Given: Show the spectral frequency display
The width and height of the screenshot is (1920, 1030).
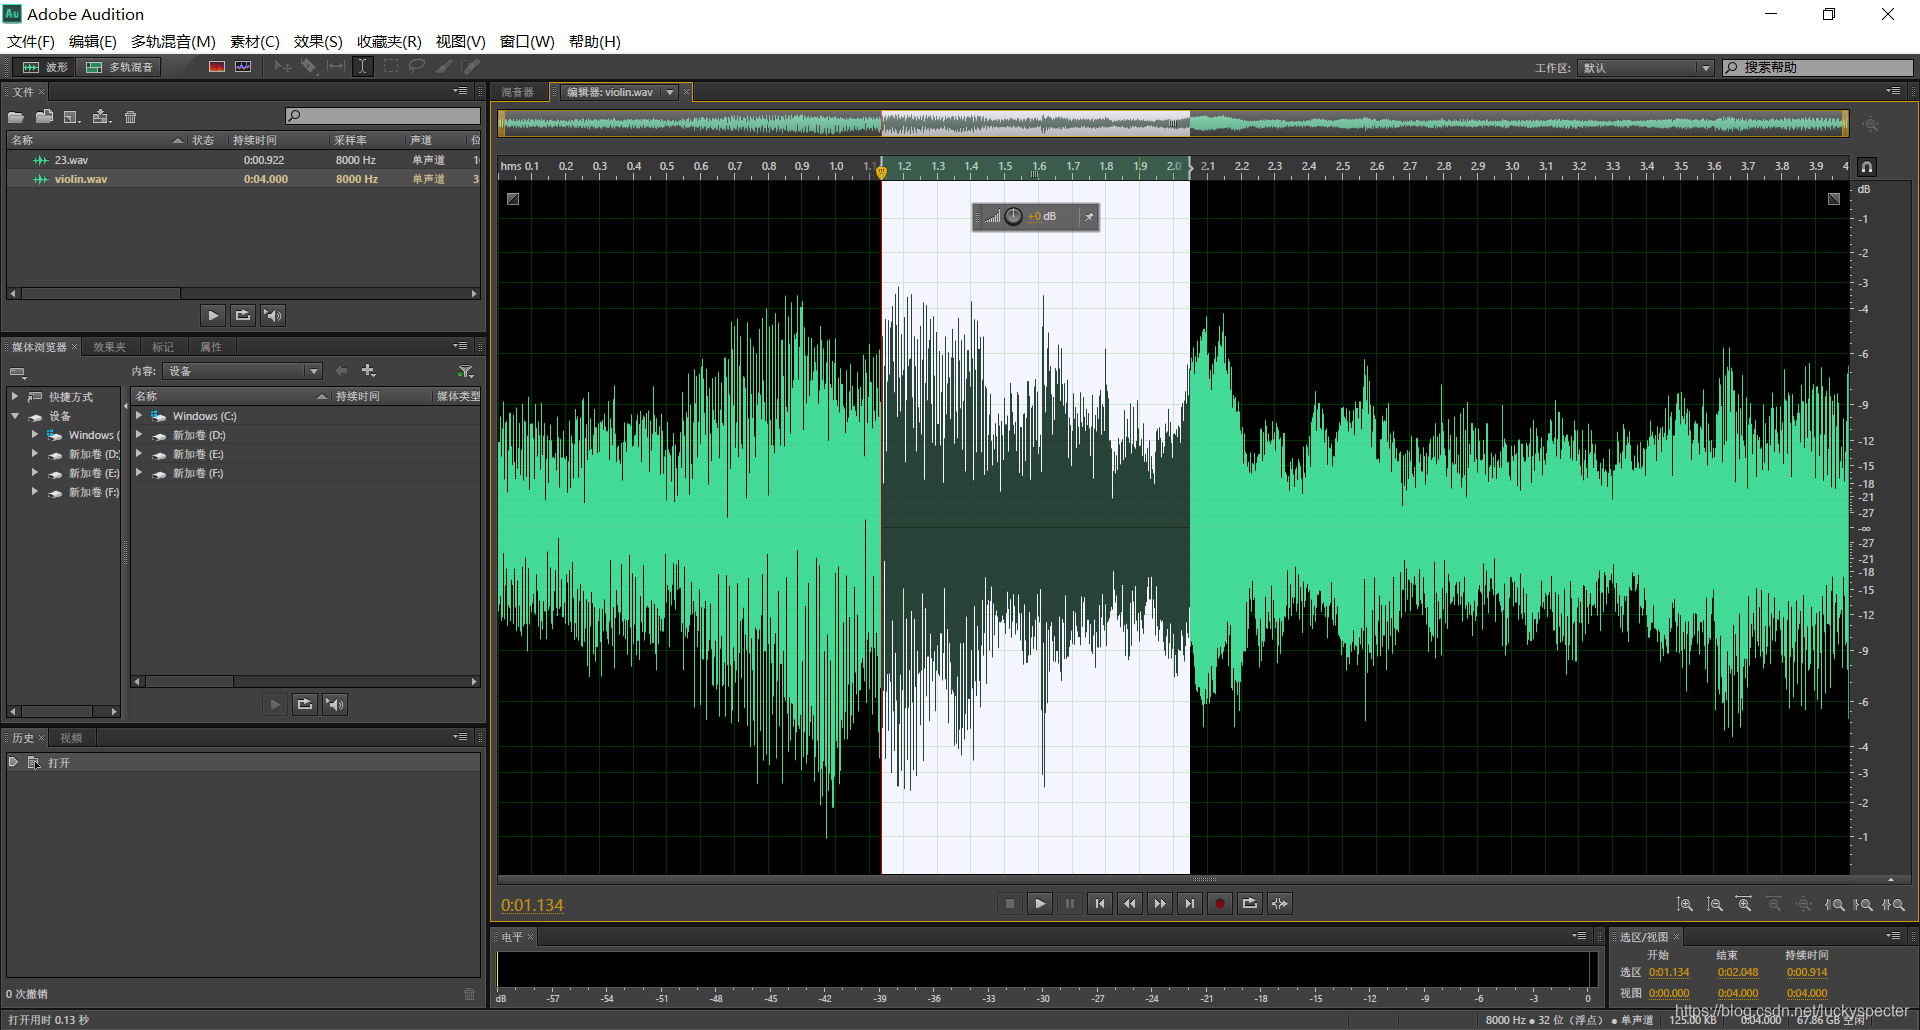Looking at the screenshot, I should tap(217, 66).
